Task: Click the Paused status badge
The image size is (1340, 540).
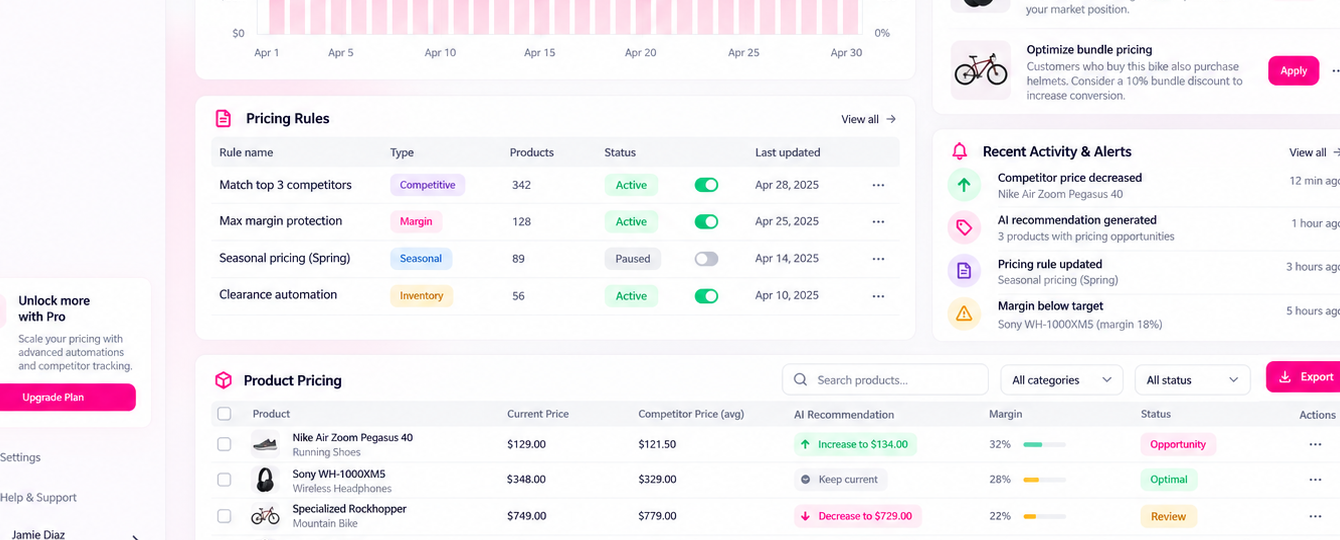Action: click(x=632, y=259)
